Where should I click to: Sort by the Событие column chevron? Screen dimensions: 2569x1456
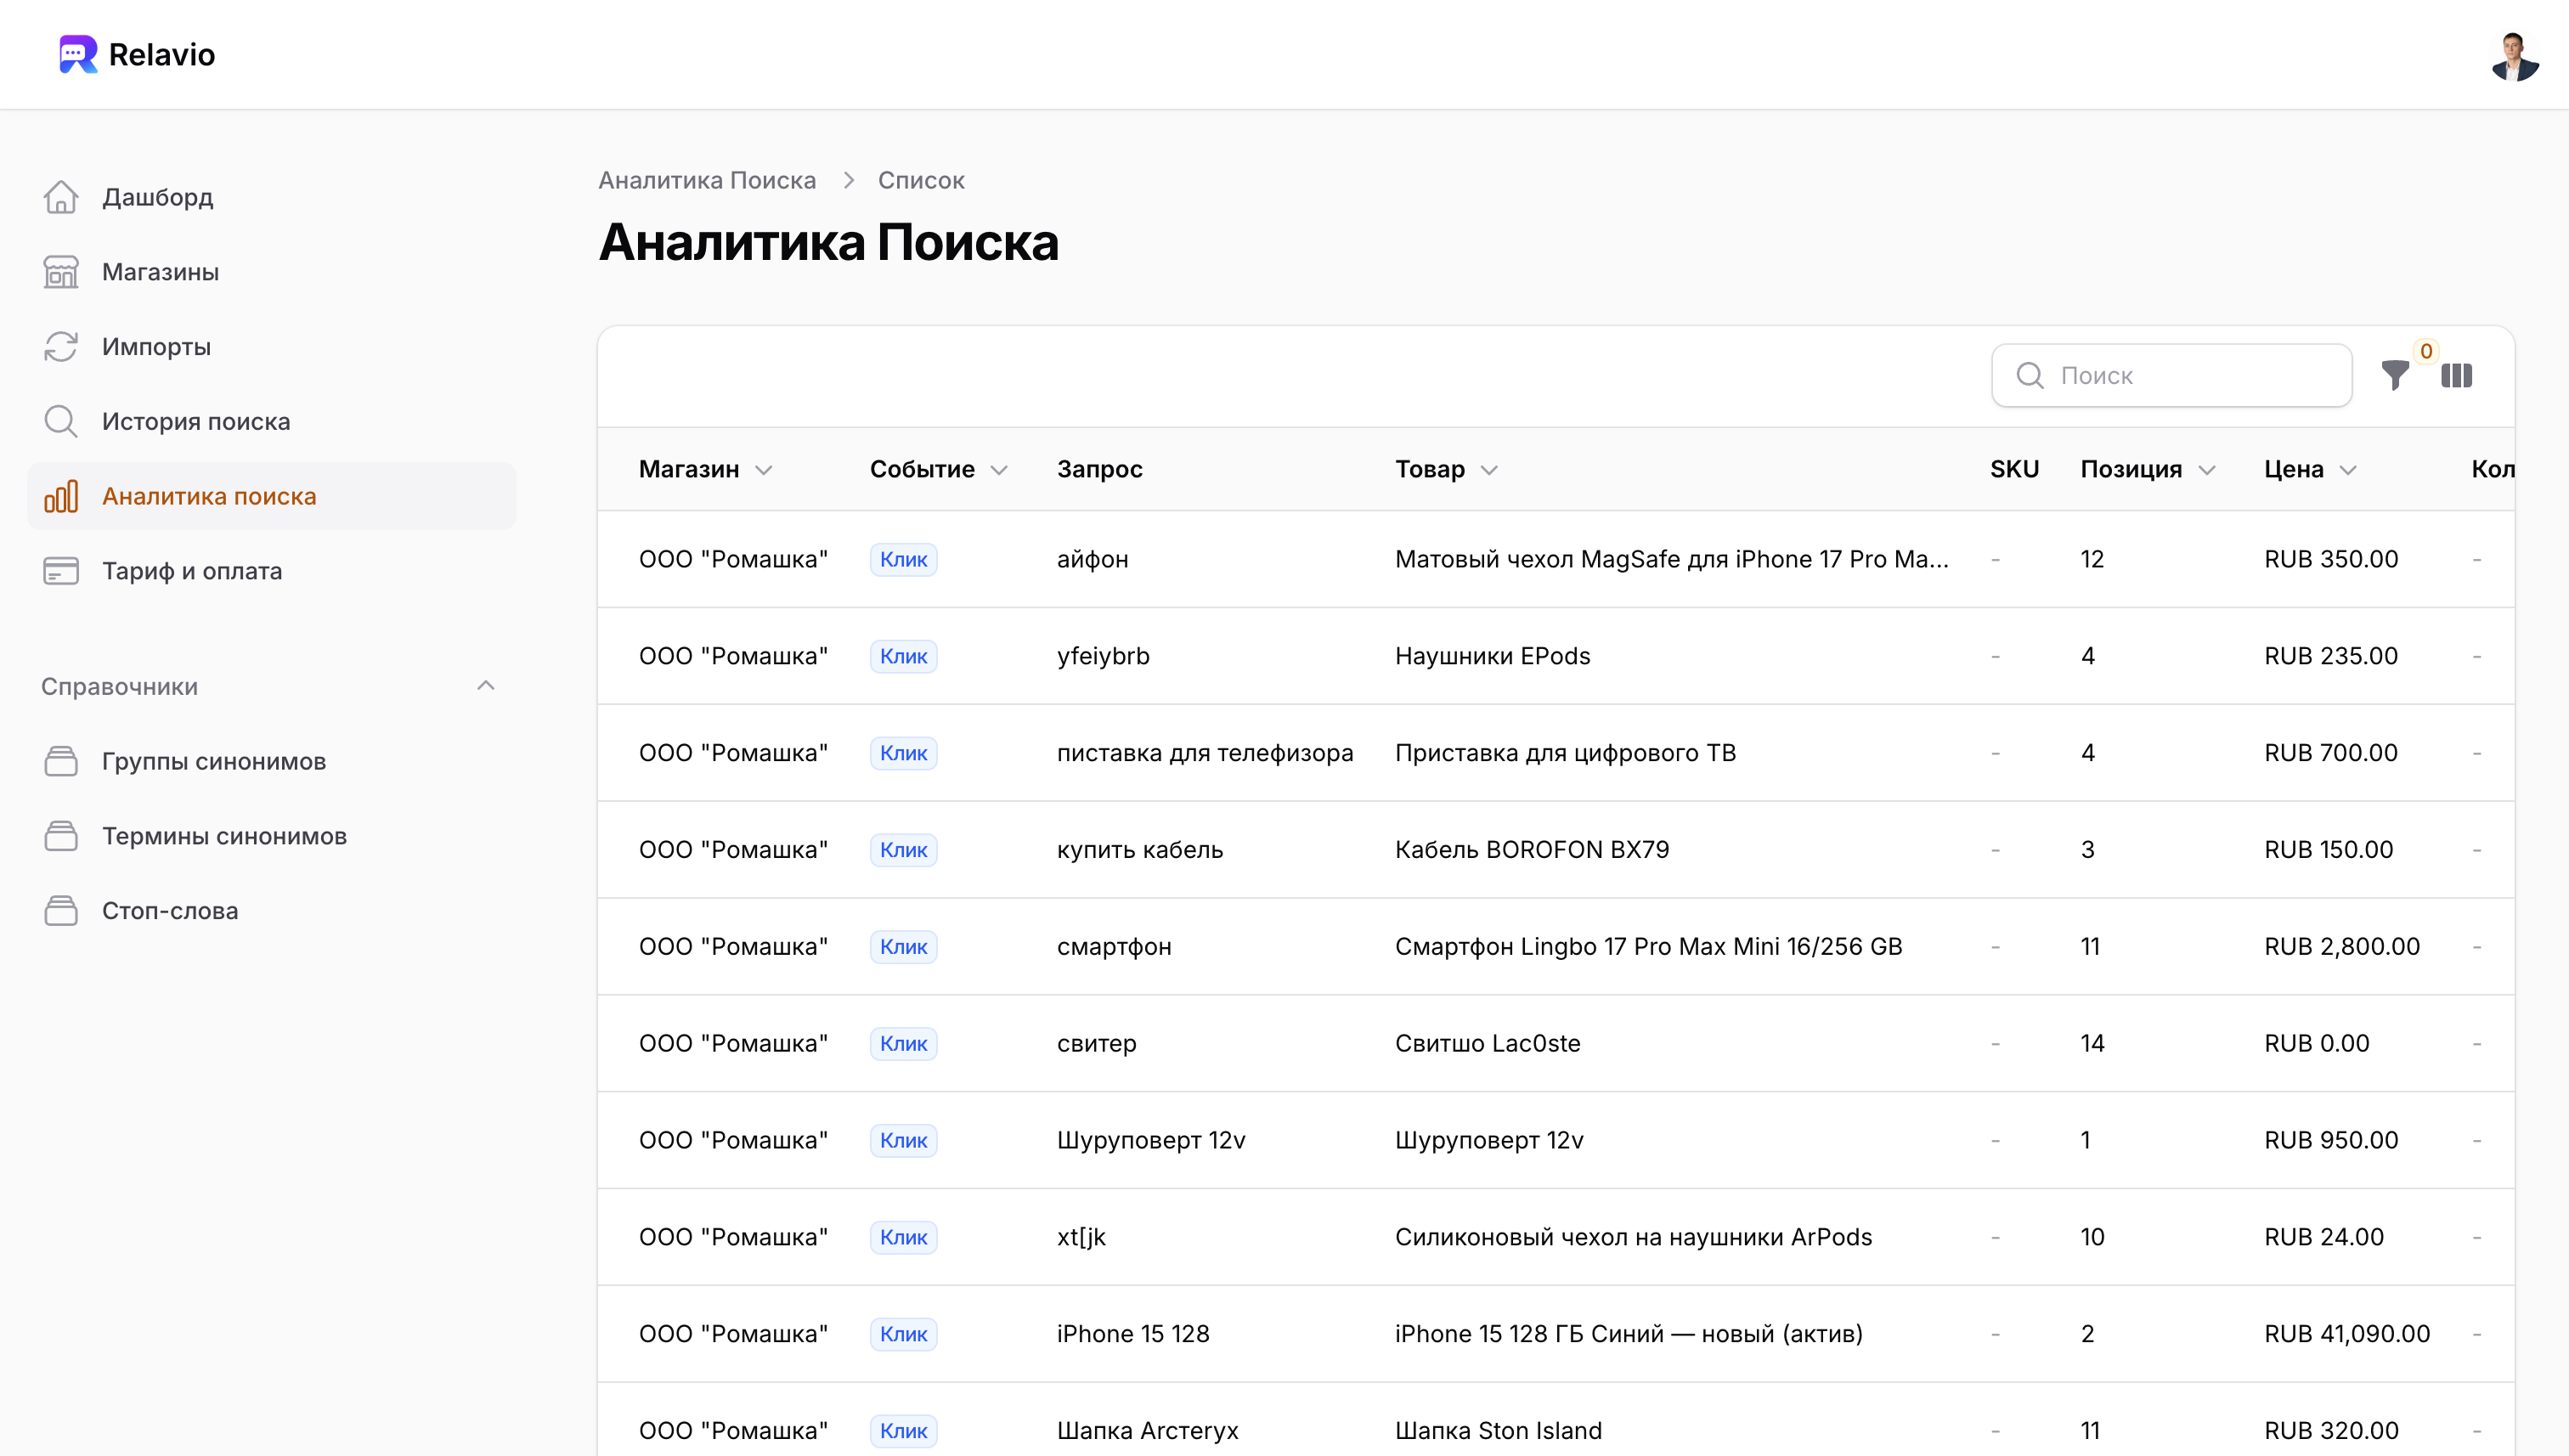click(999, 470)
